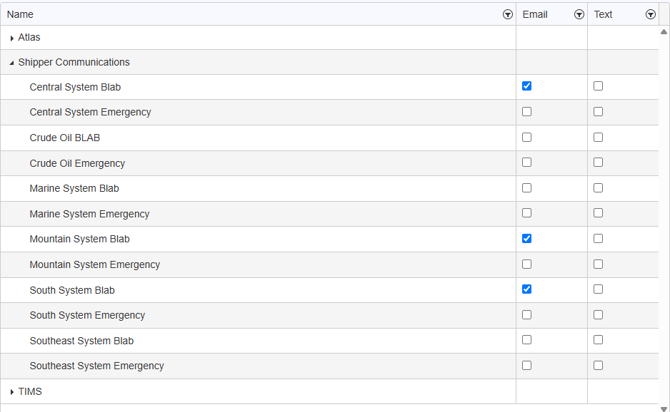Check Email for Southeast System Emergency
Image resolution: width=670 pixels, height=412 pixels.
526,365
